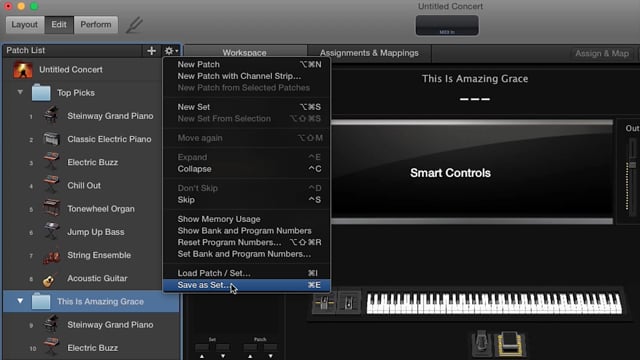Select the Untitled Concert flame icon

click(23, 69)
